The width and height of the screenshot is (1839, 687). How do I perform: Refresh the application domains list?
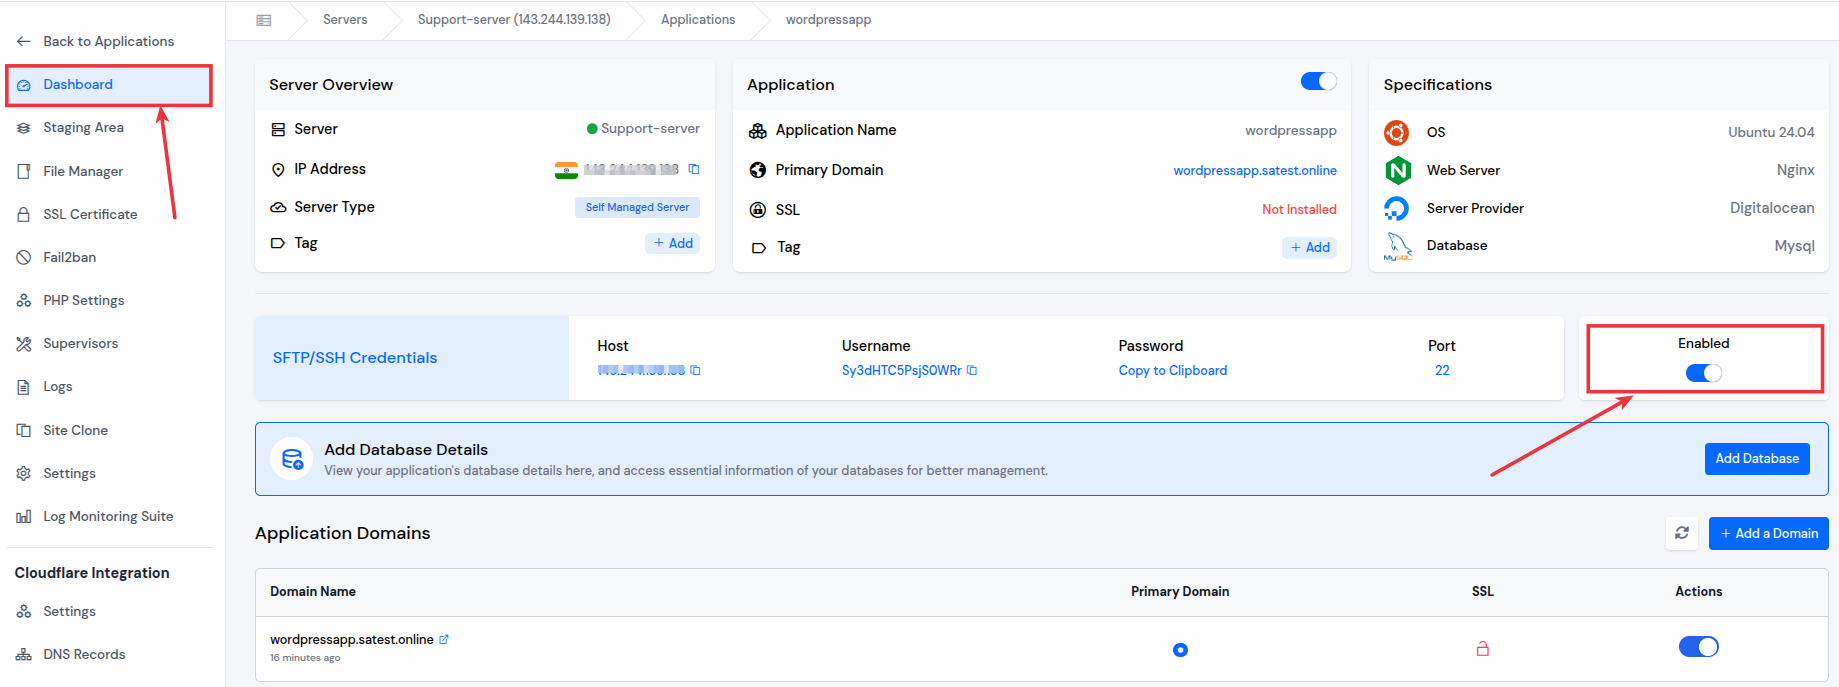(1682, 533)
